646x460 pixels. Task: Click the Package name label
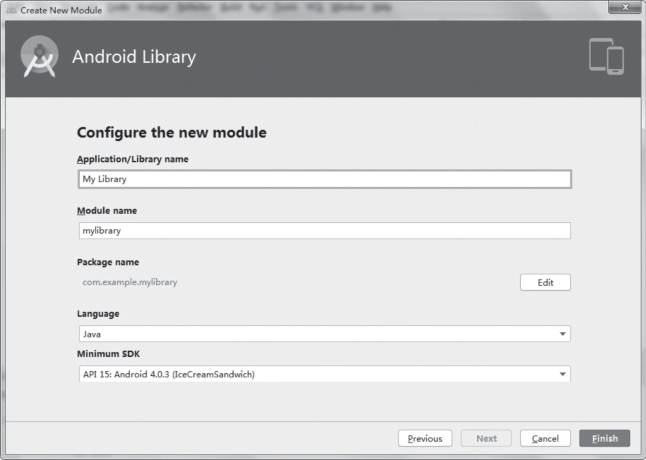108,262
